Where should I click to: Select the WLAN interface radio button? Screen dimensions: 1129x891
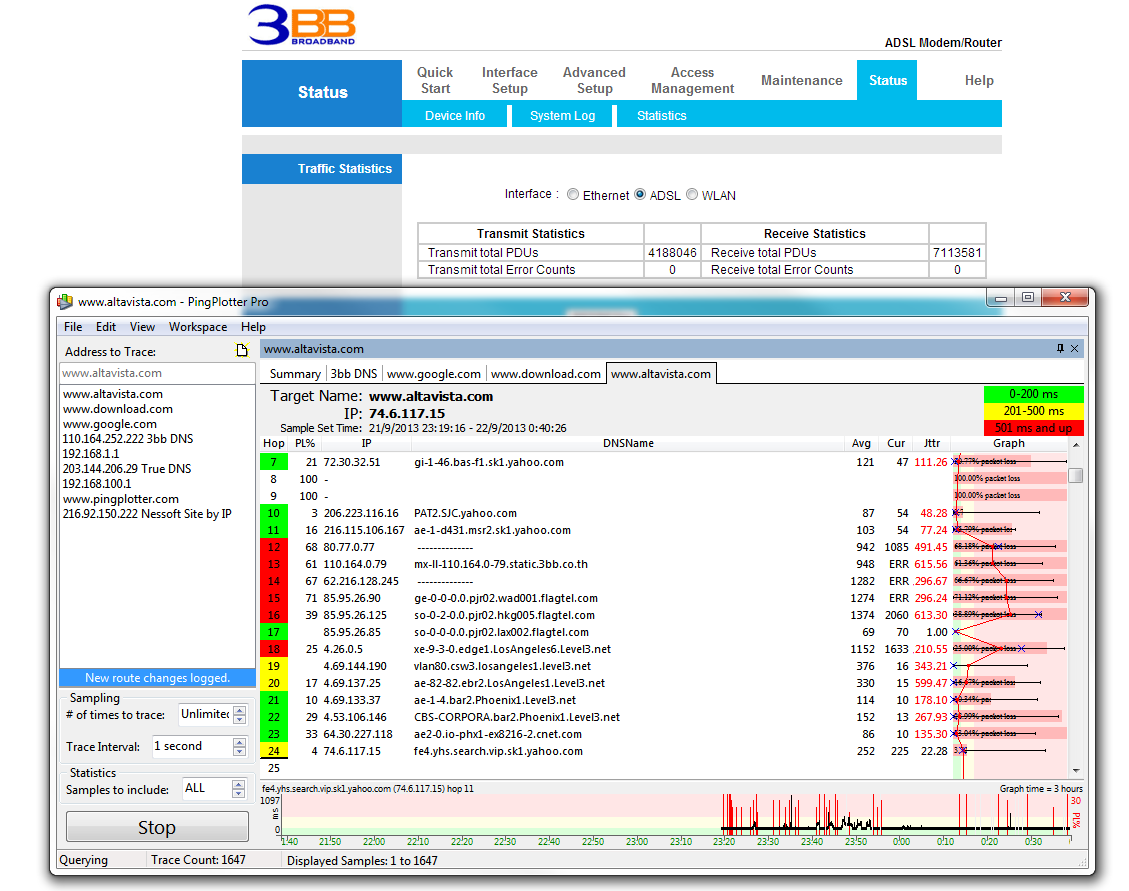click(x=692, y=195)
